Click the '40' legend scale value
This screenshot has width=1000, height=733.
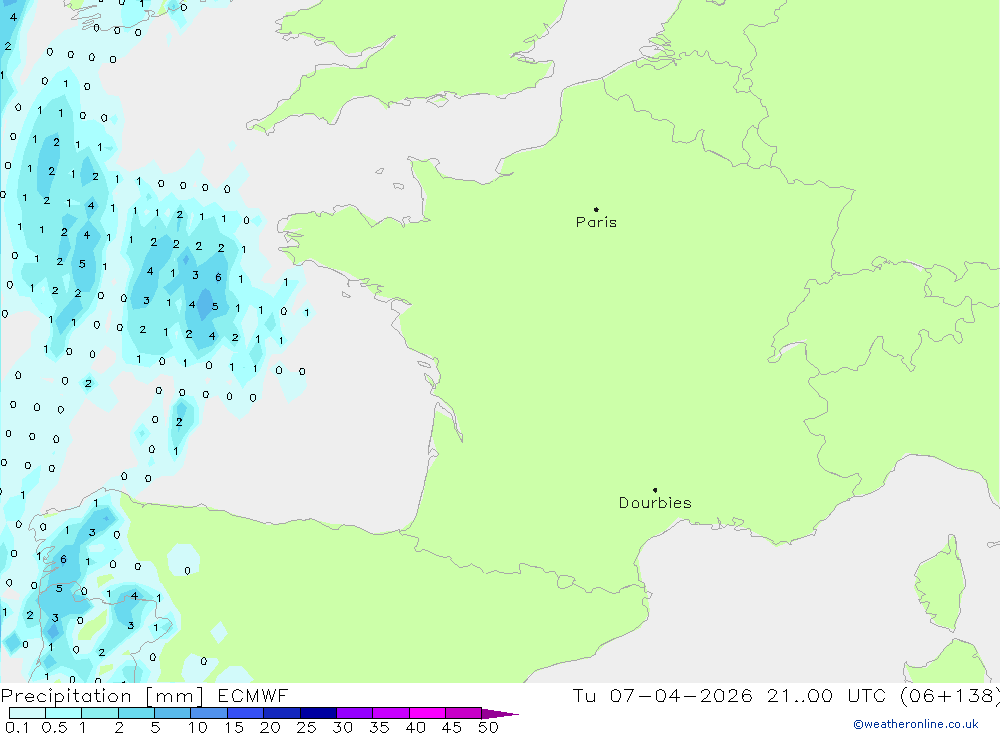click(416, 727)
